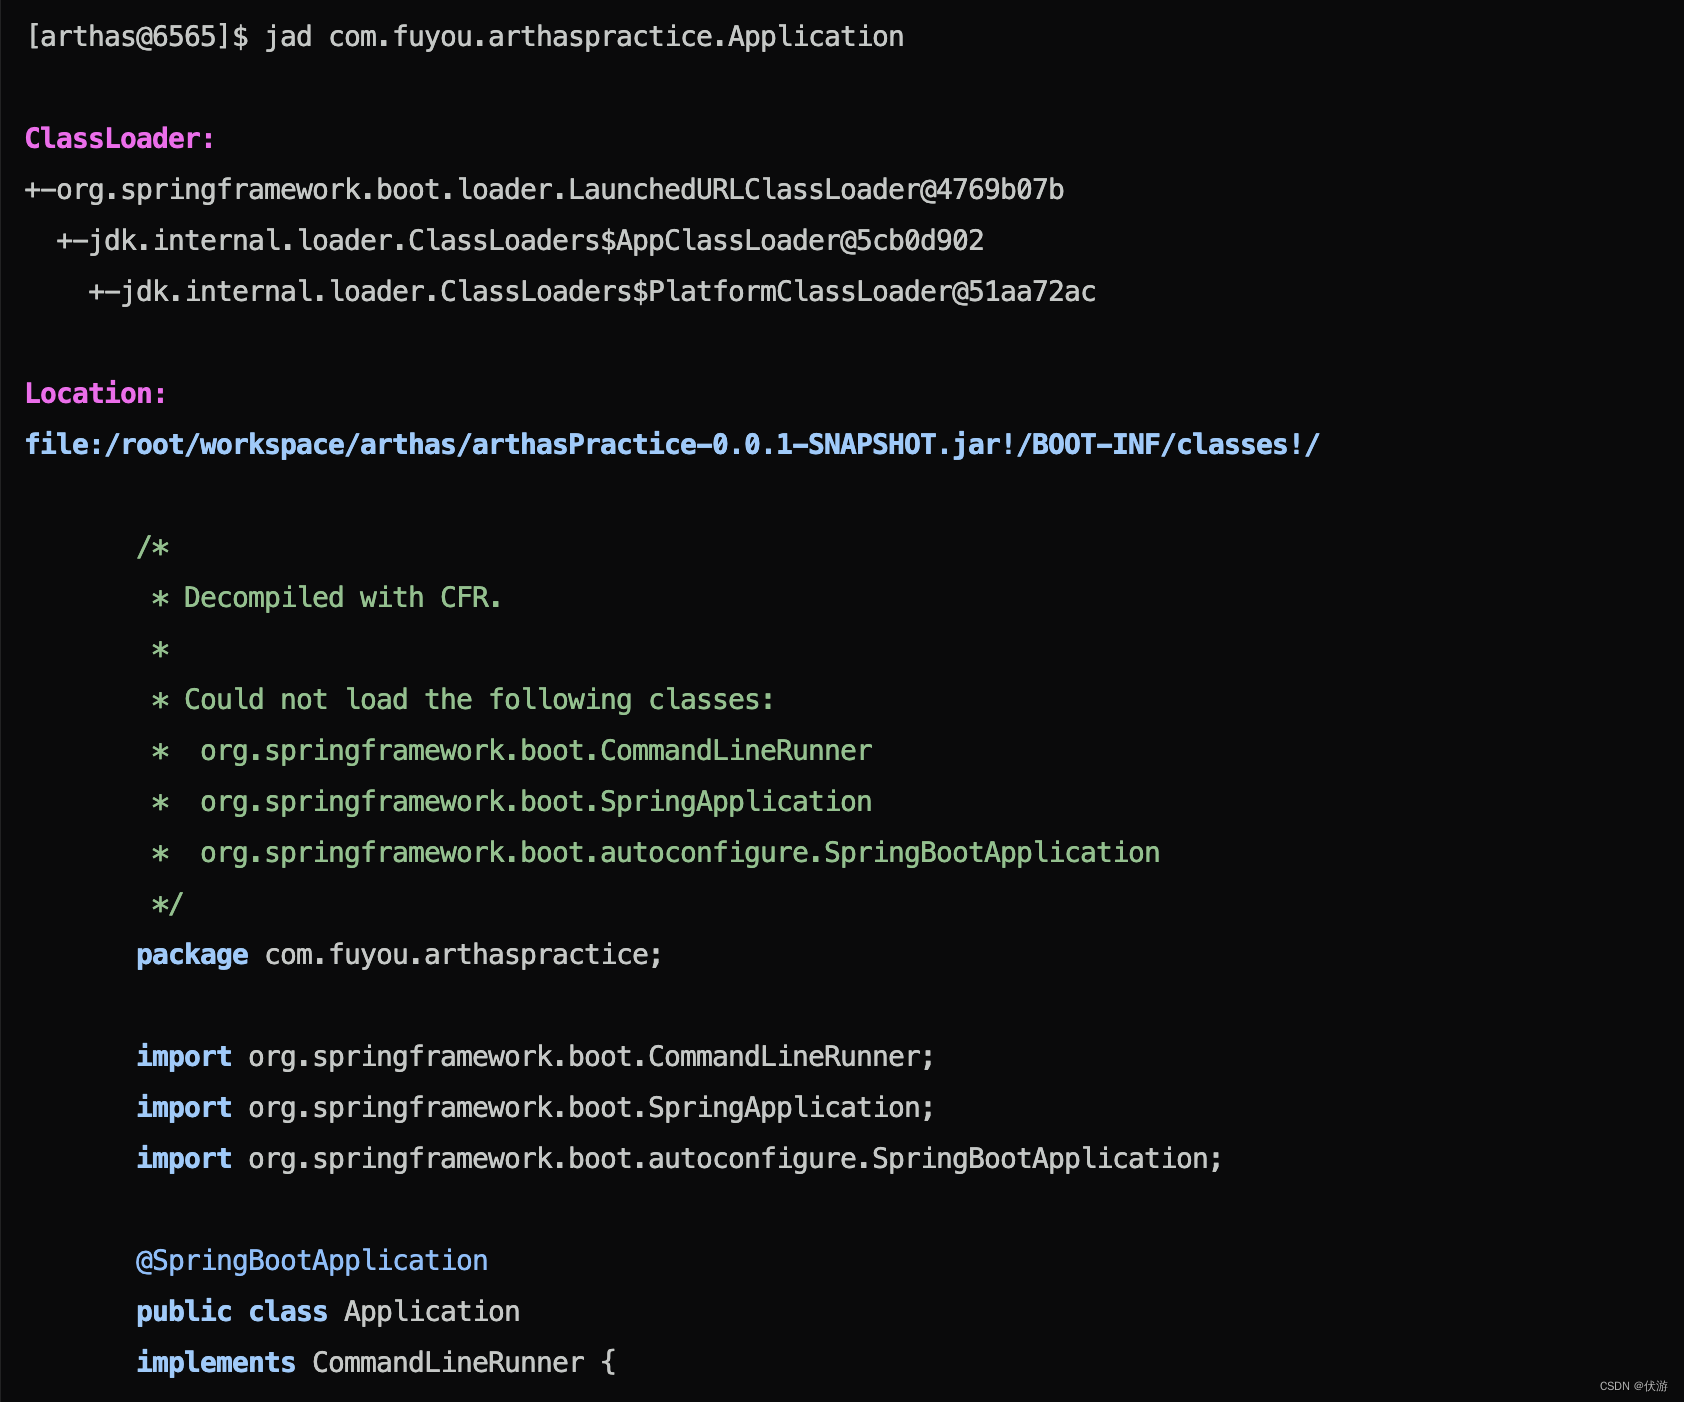
Task: Click the package com.fuyou.arthaspractice statement
Action: [x=399, y=955]
